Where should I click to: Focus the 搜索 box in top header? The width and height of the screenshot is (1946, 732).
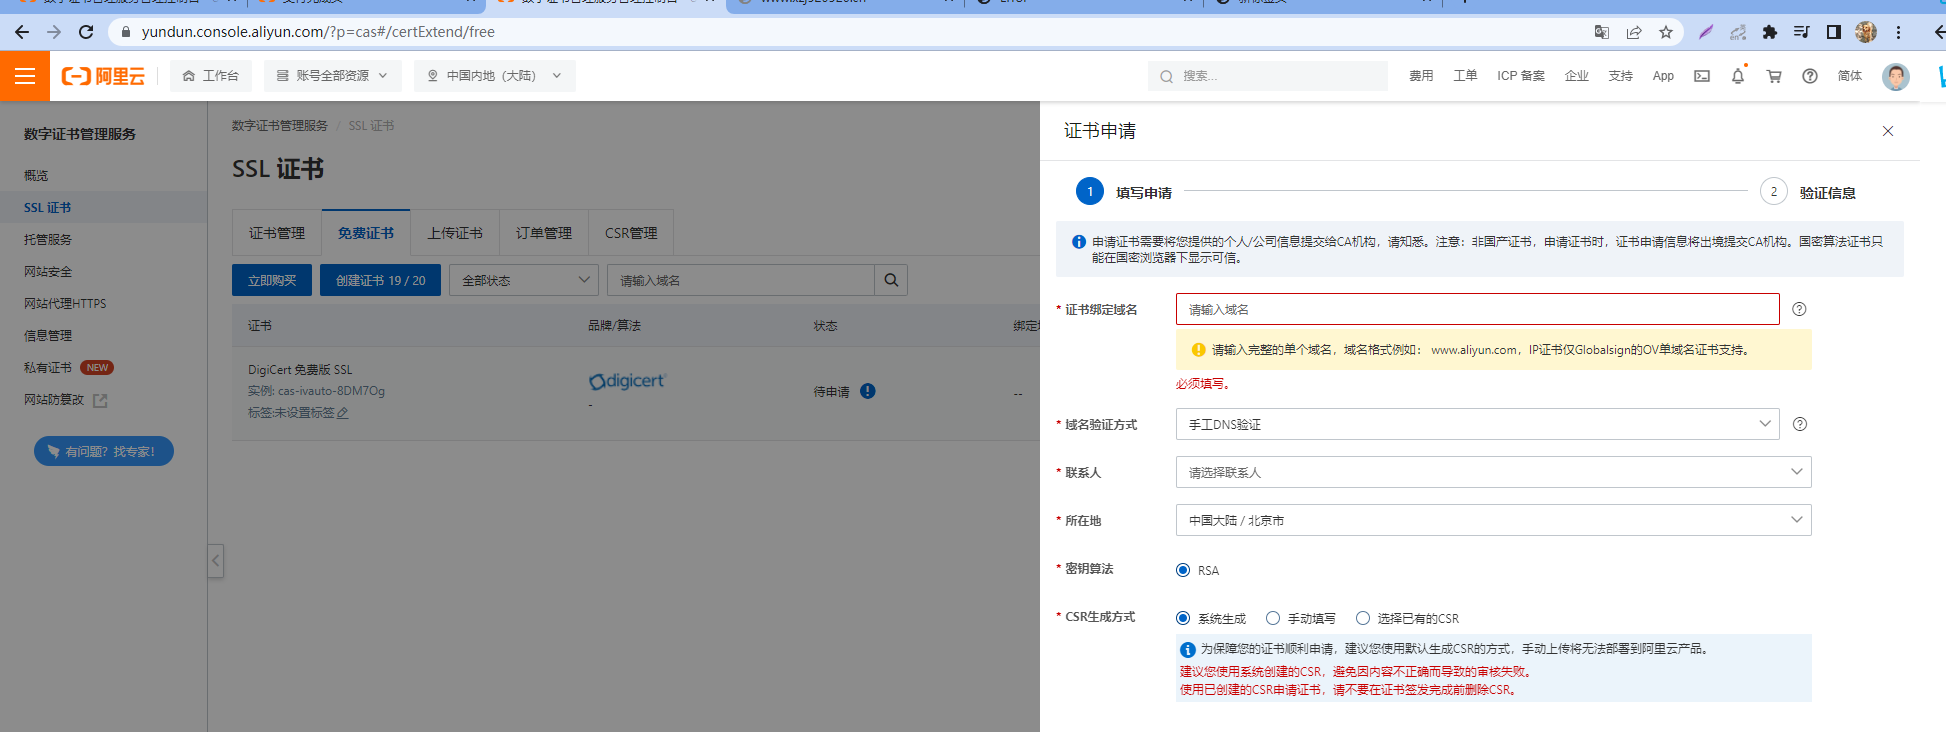1268,76
